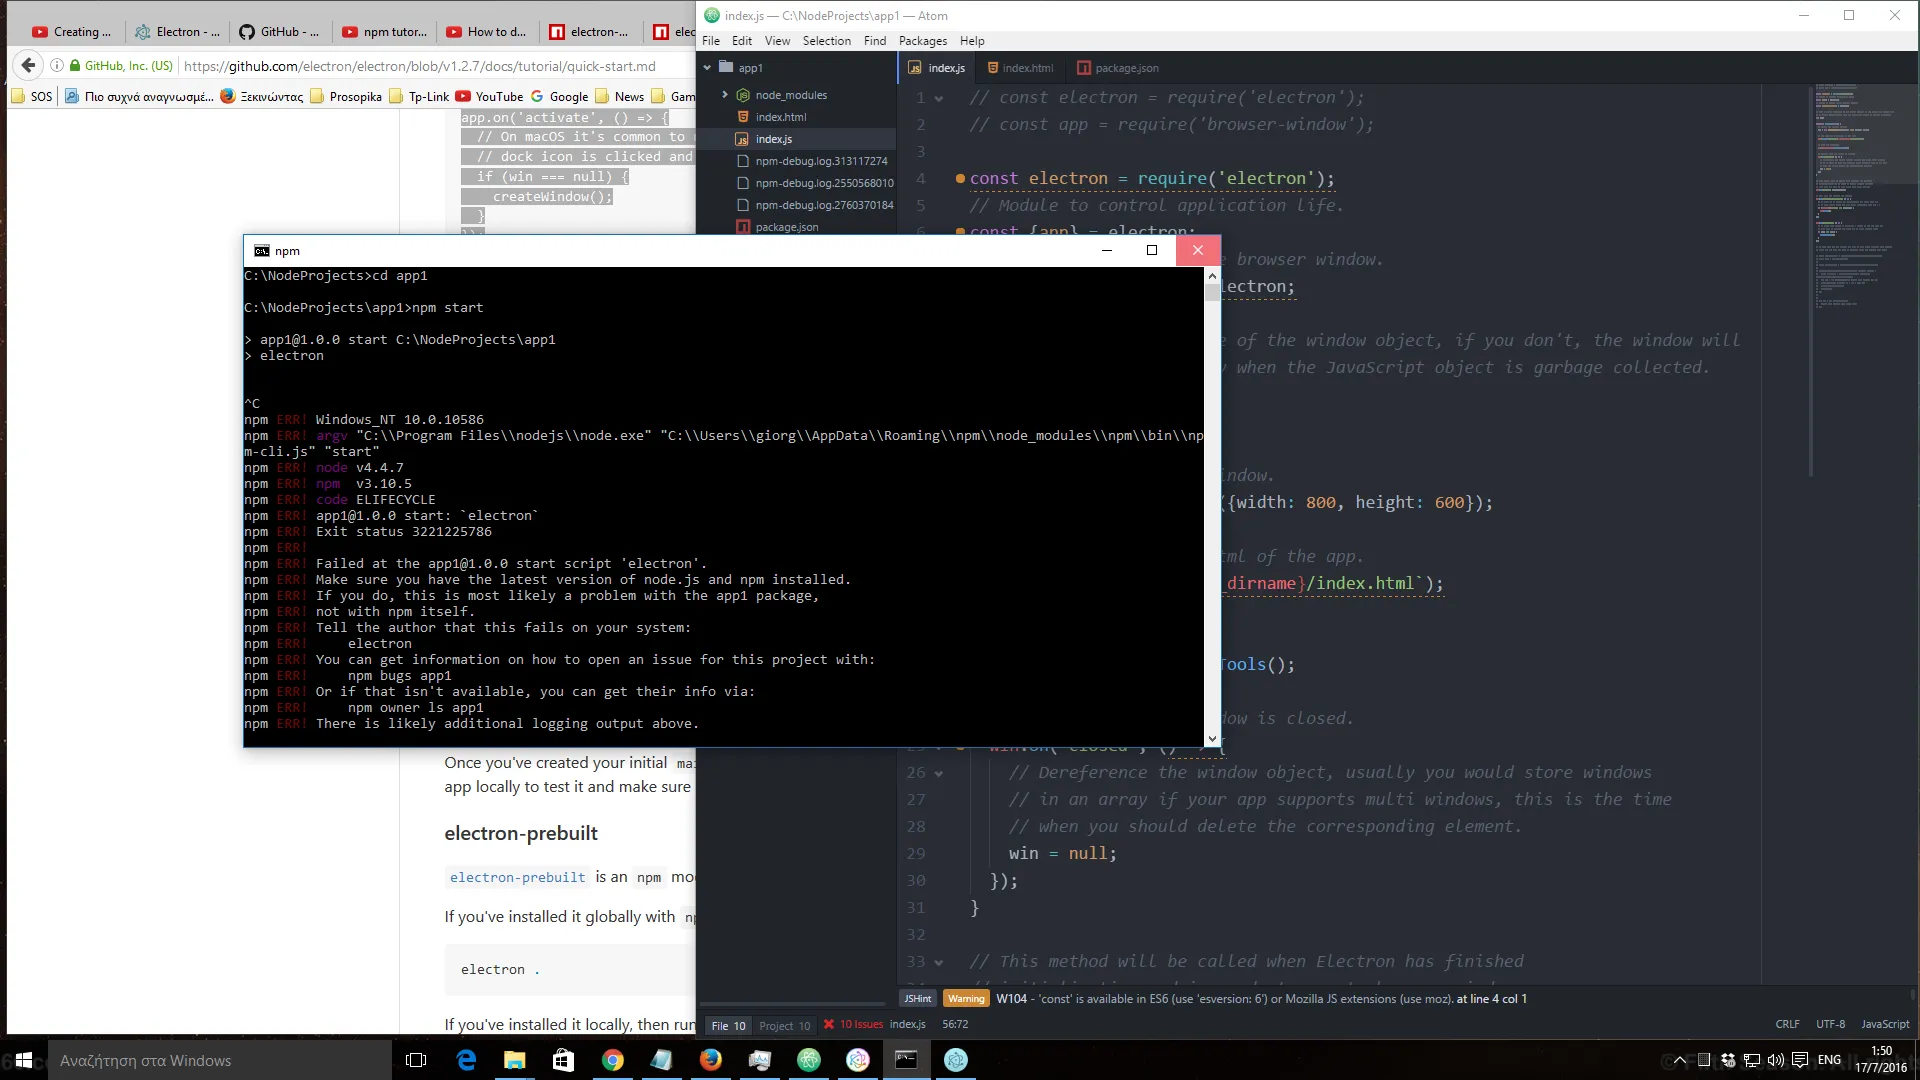Click the volume icon in system tray
Image resolution: width=1920 pixels, height=1080 pixels.
1775,1060
